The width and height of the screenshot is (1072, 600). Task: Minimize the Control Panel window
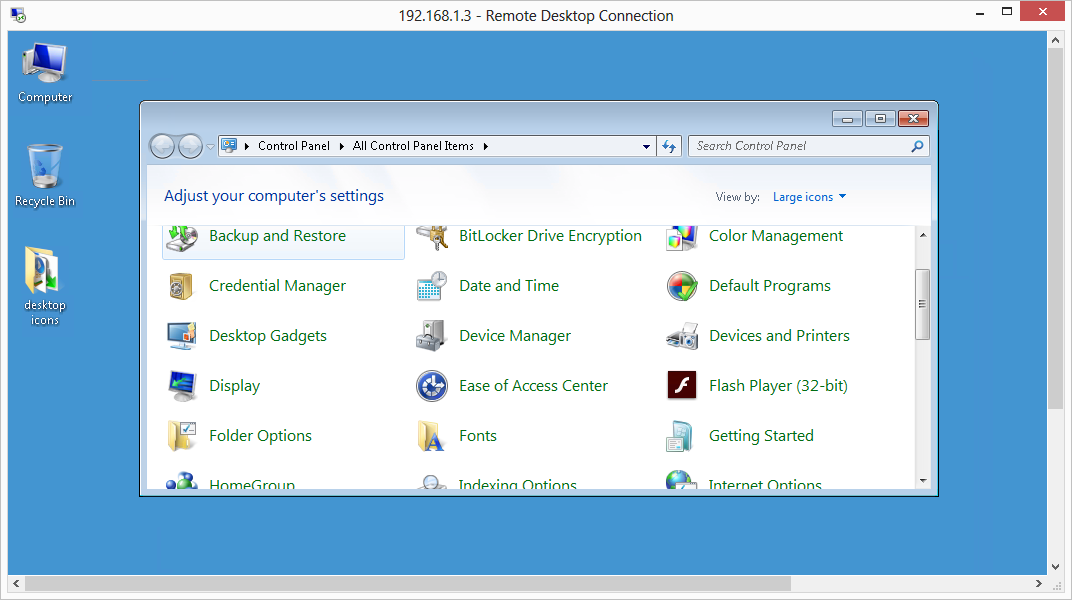pyautogui.click(x=848, y=119)
